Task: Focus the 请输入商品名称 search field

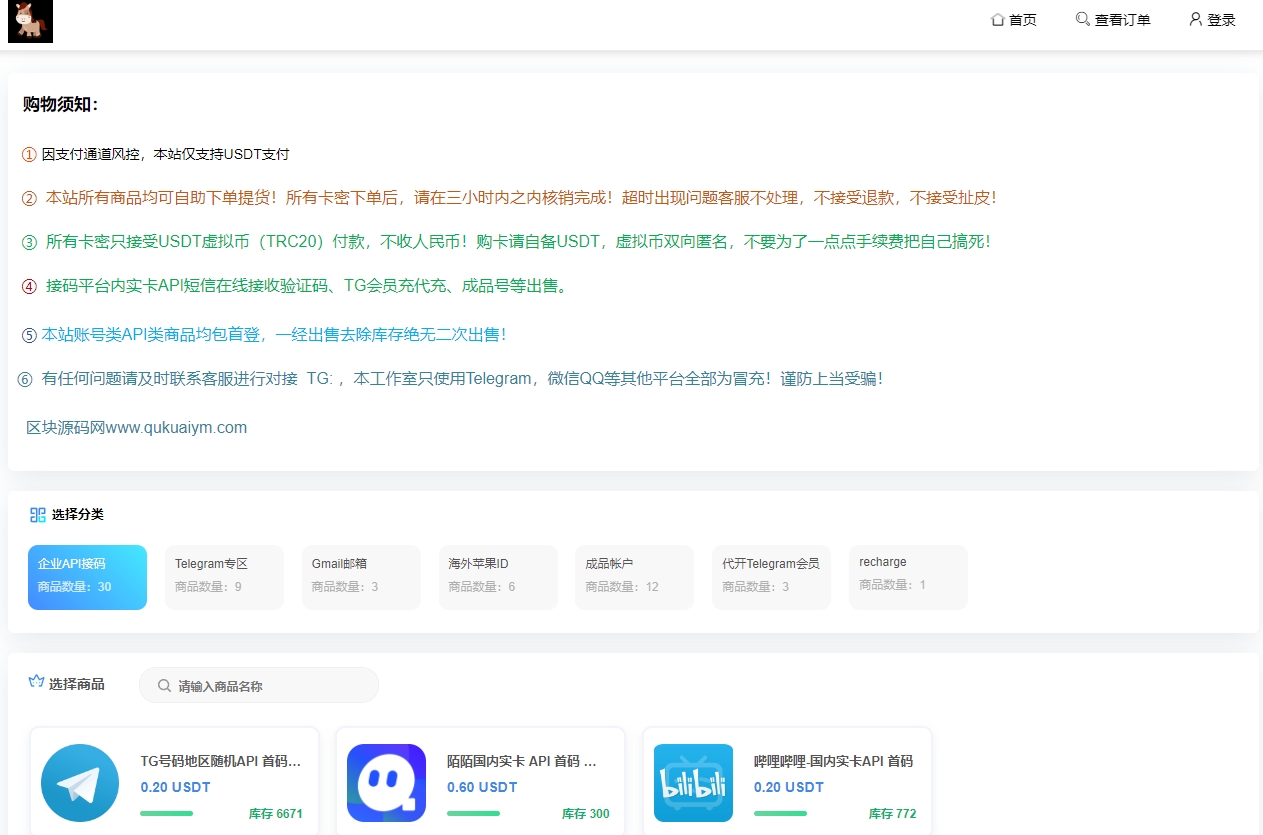Action: coord(259,686)
